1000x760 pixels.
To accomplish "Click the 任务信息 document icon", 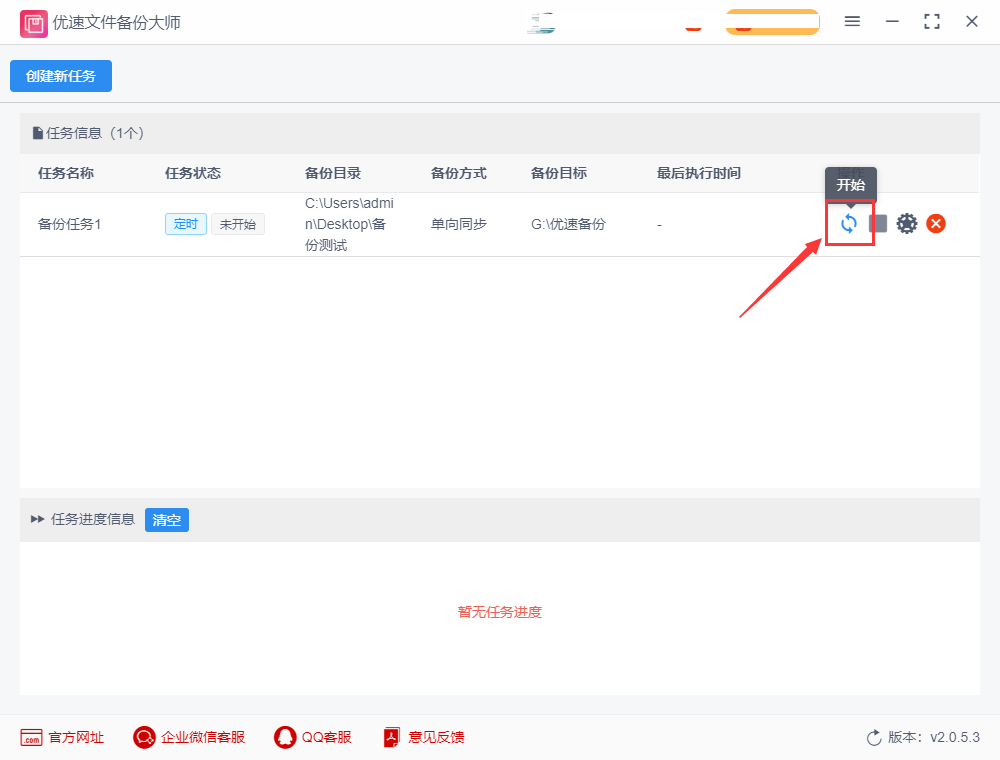I will pyautogui.click(x=38, y=133).
